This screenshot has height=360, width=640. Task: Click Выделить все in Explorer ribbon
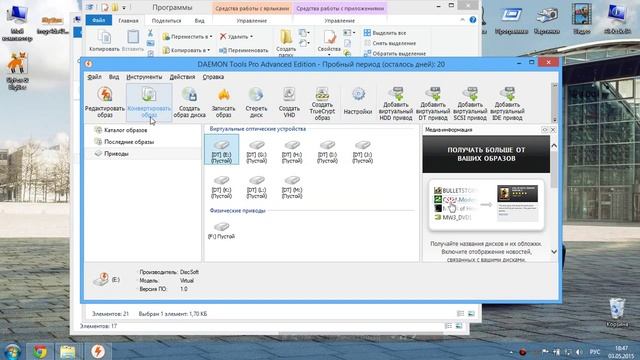click(385, 33)
